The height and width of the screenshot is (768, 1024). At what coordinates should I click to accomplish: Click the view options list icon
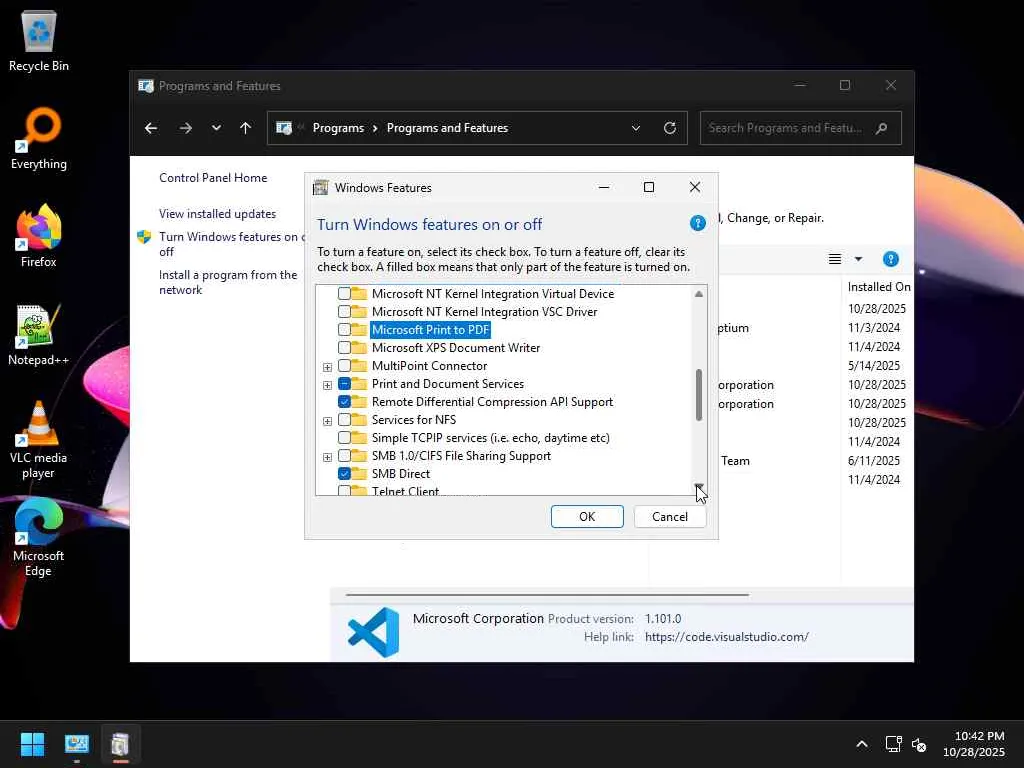click(835, 259)
